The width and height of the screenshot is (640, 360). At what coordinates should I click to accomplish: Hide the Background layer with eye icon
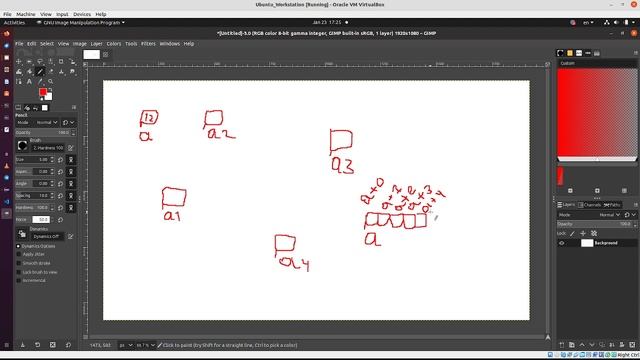click(x=562, y=243)
